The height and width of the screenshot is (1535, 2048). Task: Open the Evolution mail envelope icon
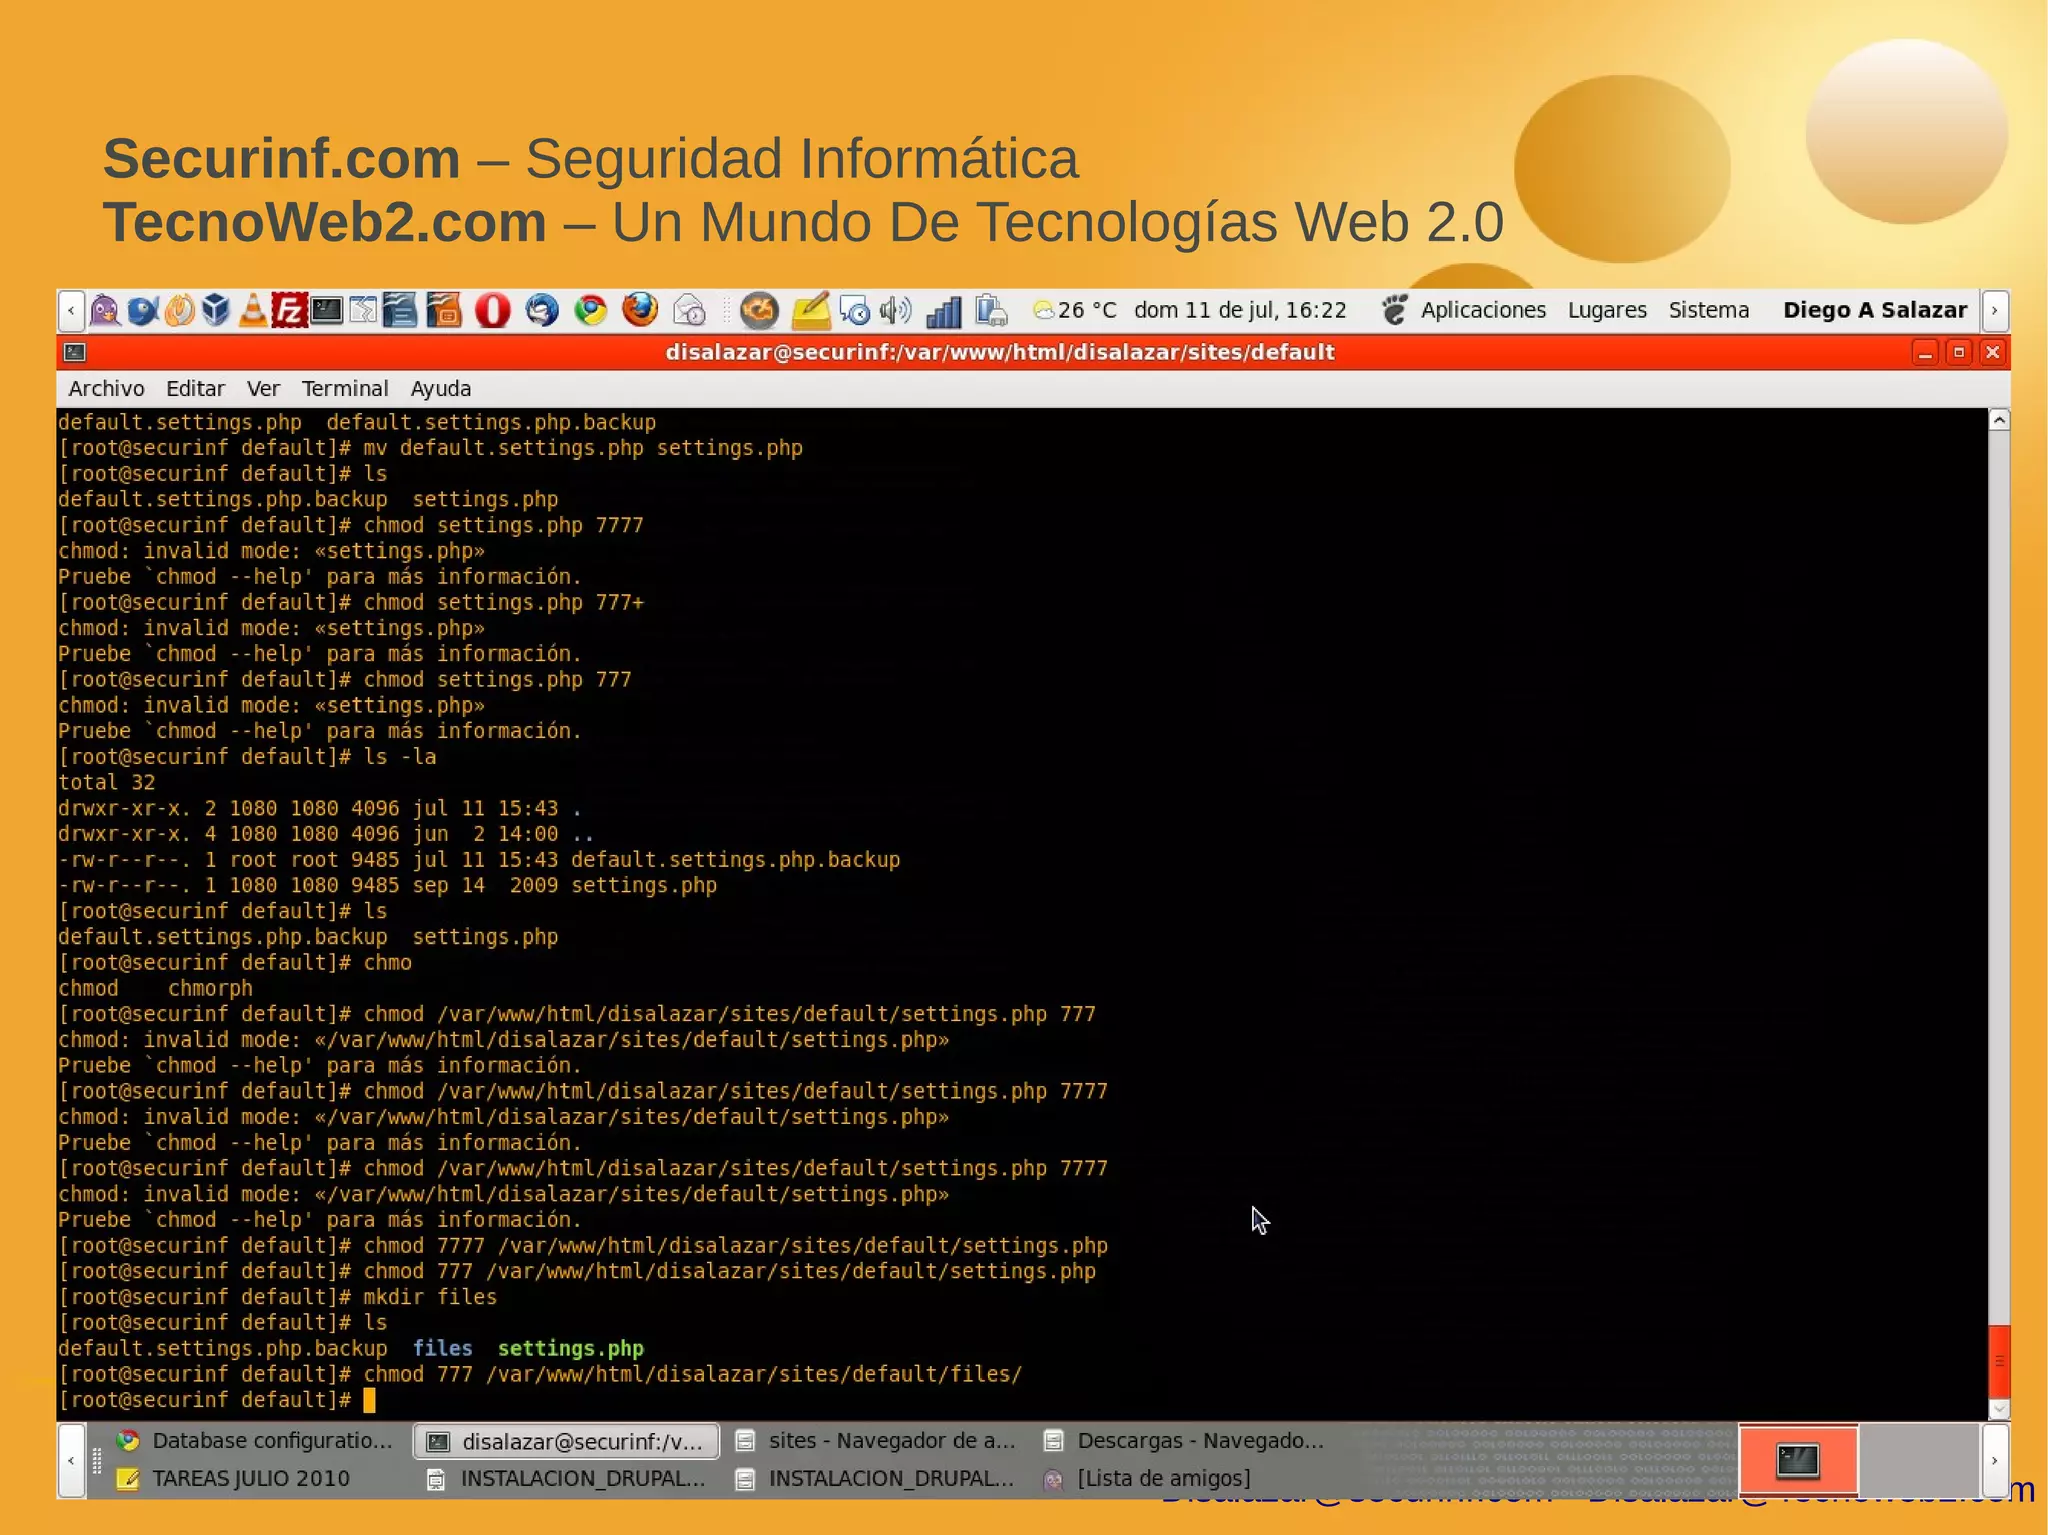(689, 310)
